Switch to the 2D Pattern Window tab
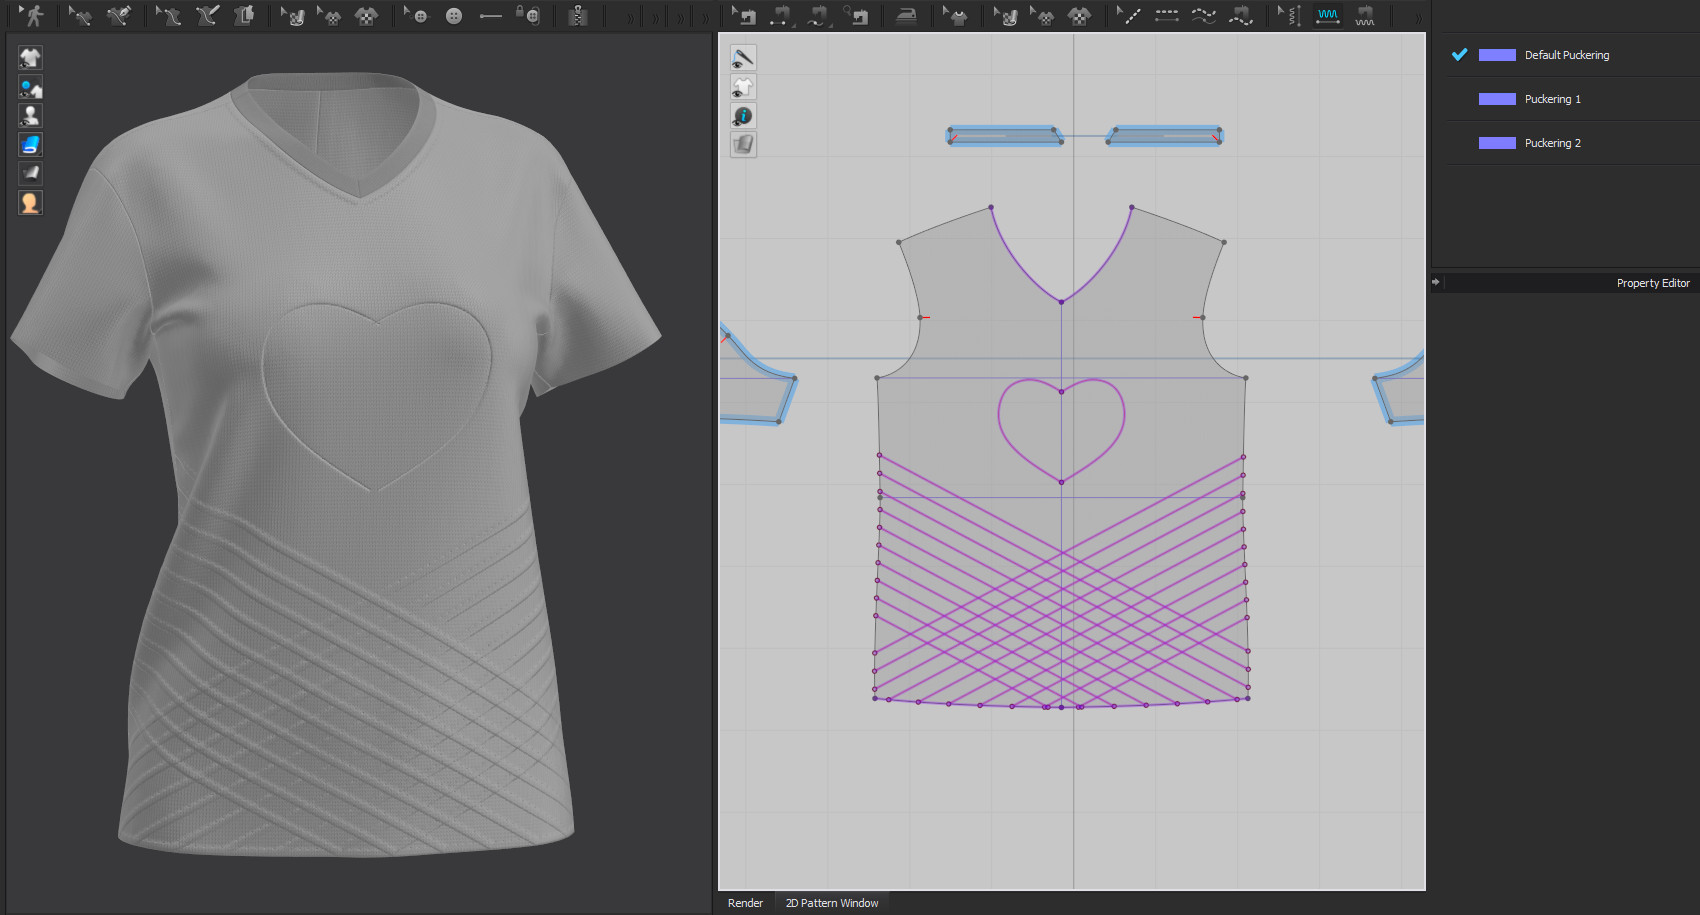The height and width of the screenshot is (915, 1700). [831, 903]
